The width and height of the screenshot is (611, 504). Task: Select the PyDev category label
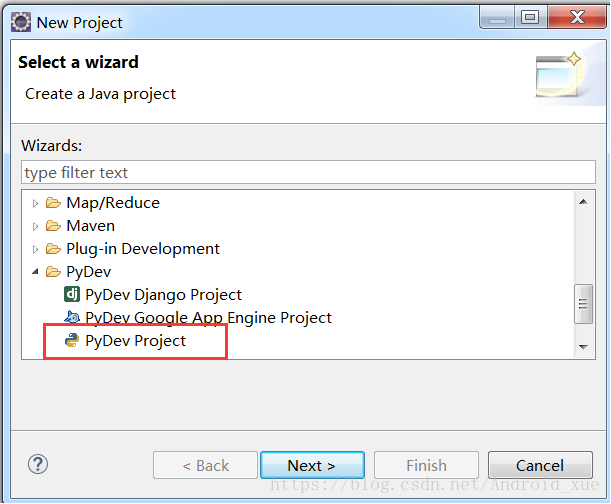click(89, 272)
